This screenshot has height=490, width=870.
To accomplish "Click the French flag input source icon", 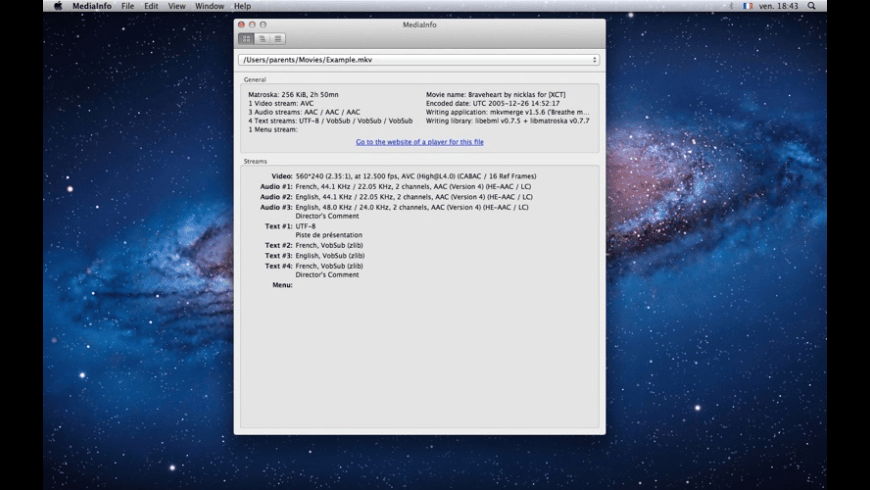I will pyautogui.click(x=748, y=6).
